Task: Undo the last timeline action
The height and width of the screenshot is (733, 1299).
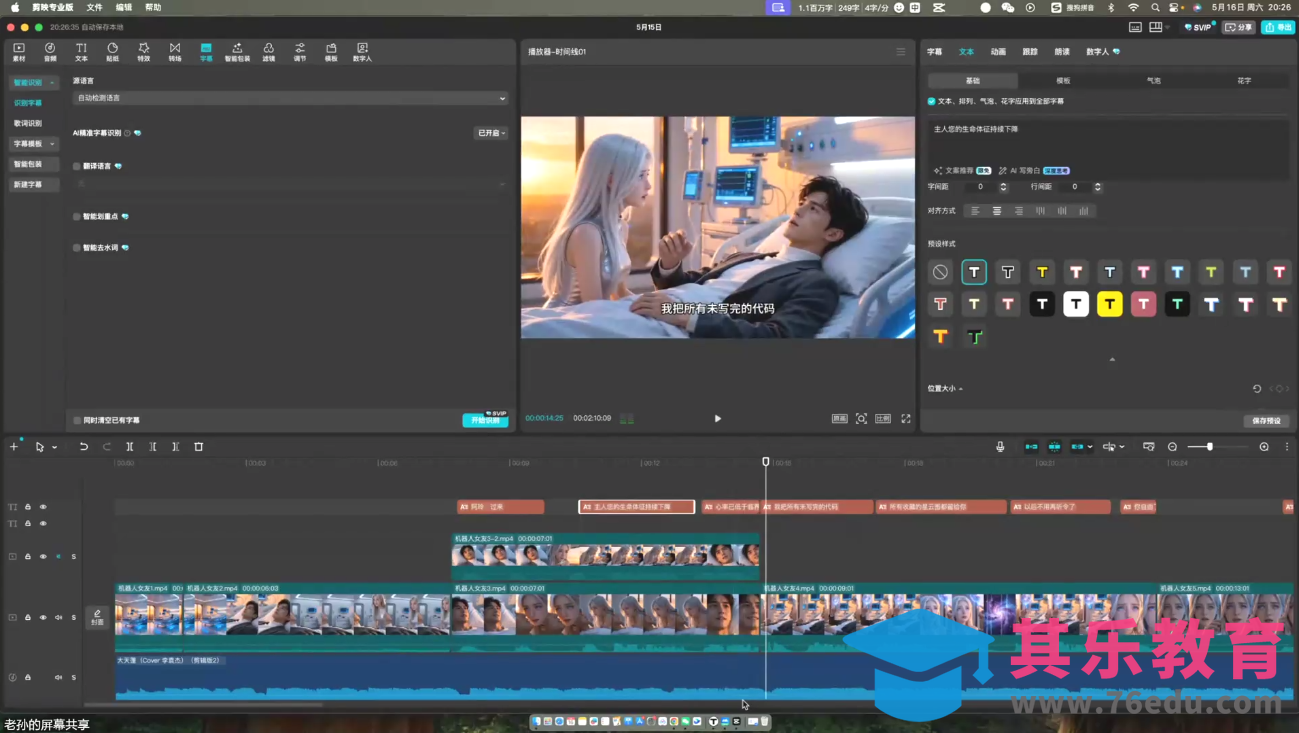Action: 84,447
